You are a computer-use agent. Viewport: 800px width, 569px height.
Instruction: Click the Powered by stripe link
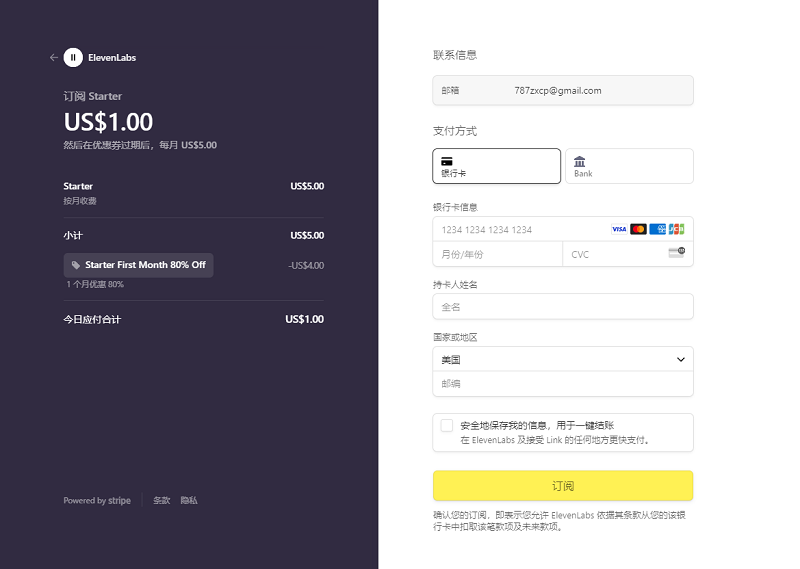click(97, 501)
